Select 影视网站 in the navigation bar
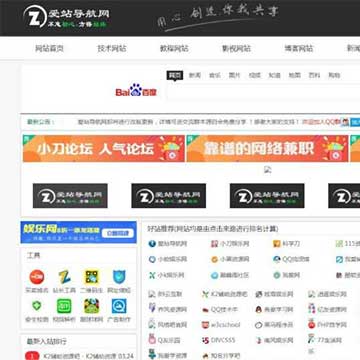360x360 pixels. point(236,48)
